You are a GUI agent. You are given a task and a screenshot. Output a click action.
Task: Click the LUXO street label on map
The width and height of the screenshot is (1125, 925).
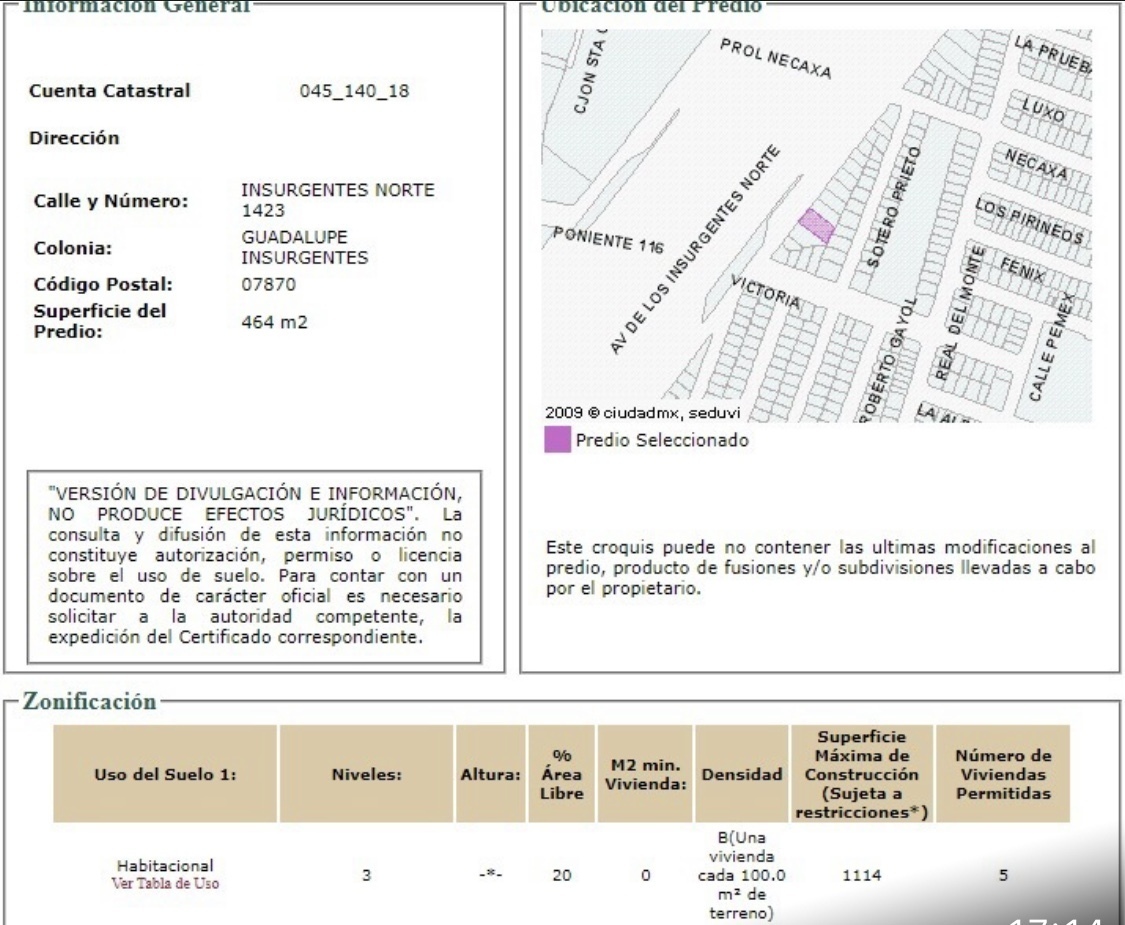point(1044,110)
